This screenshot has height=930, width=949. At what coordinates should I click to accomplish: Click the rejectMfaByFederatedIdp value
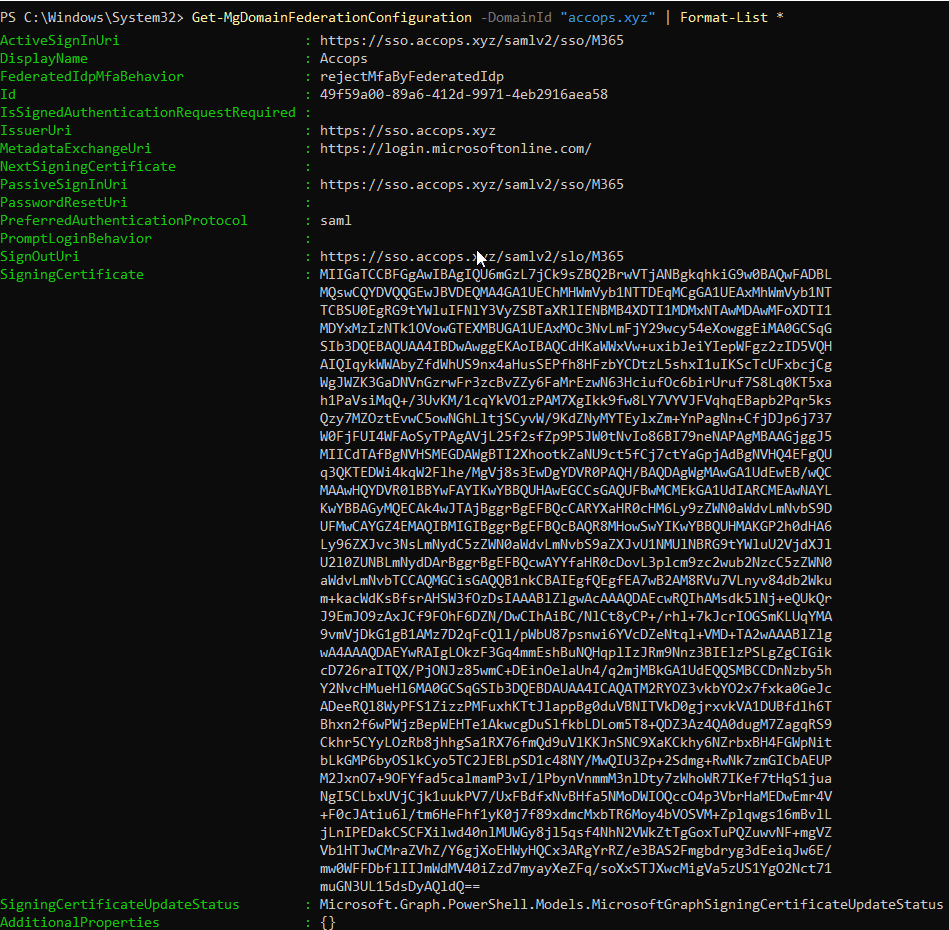(411, 77)
